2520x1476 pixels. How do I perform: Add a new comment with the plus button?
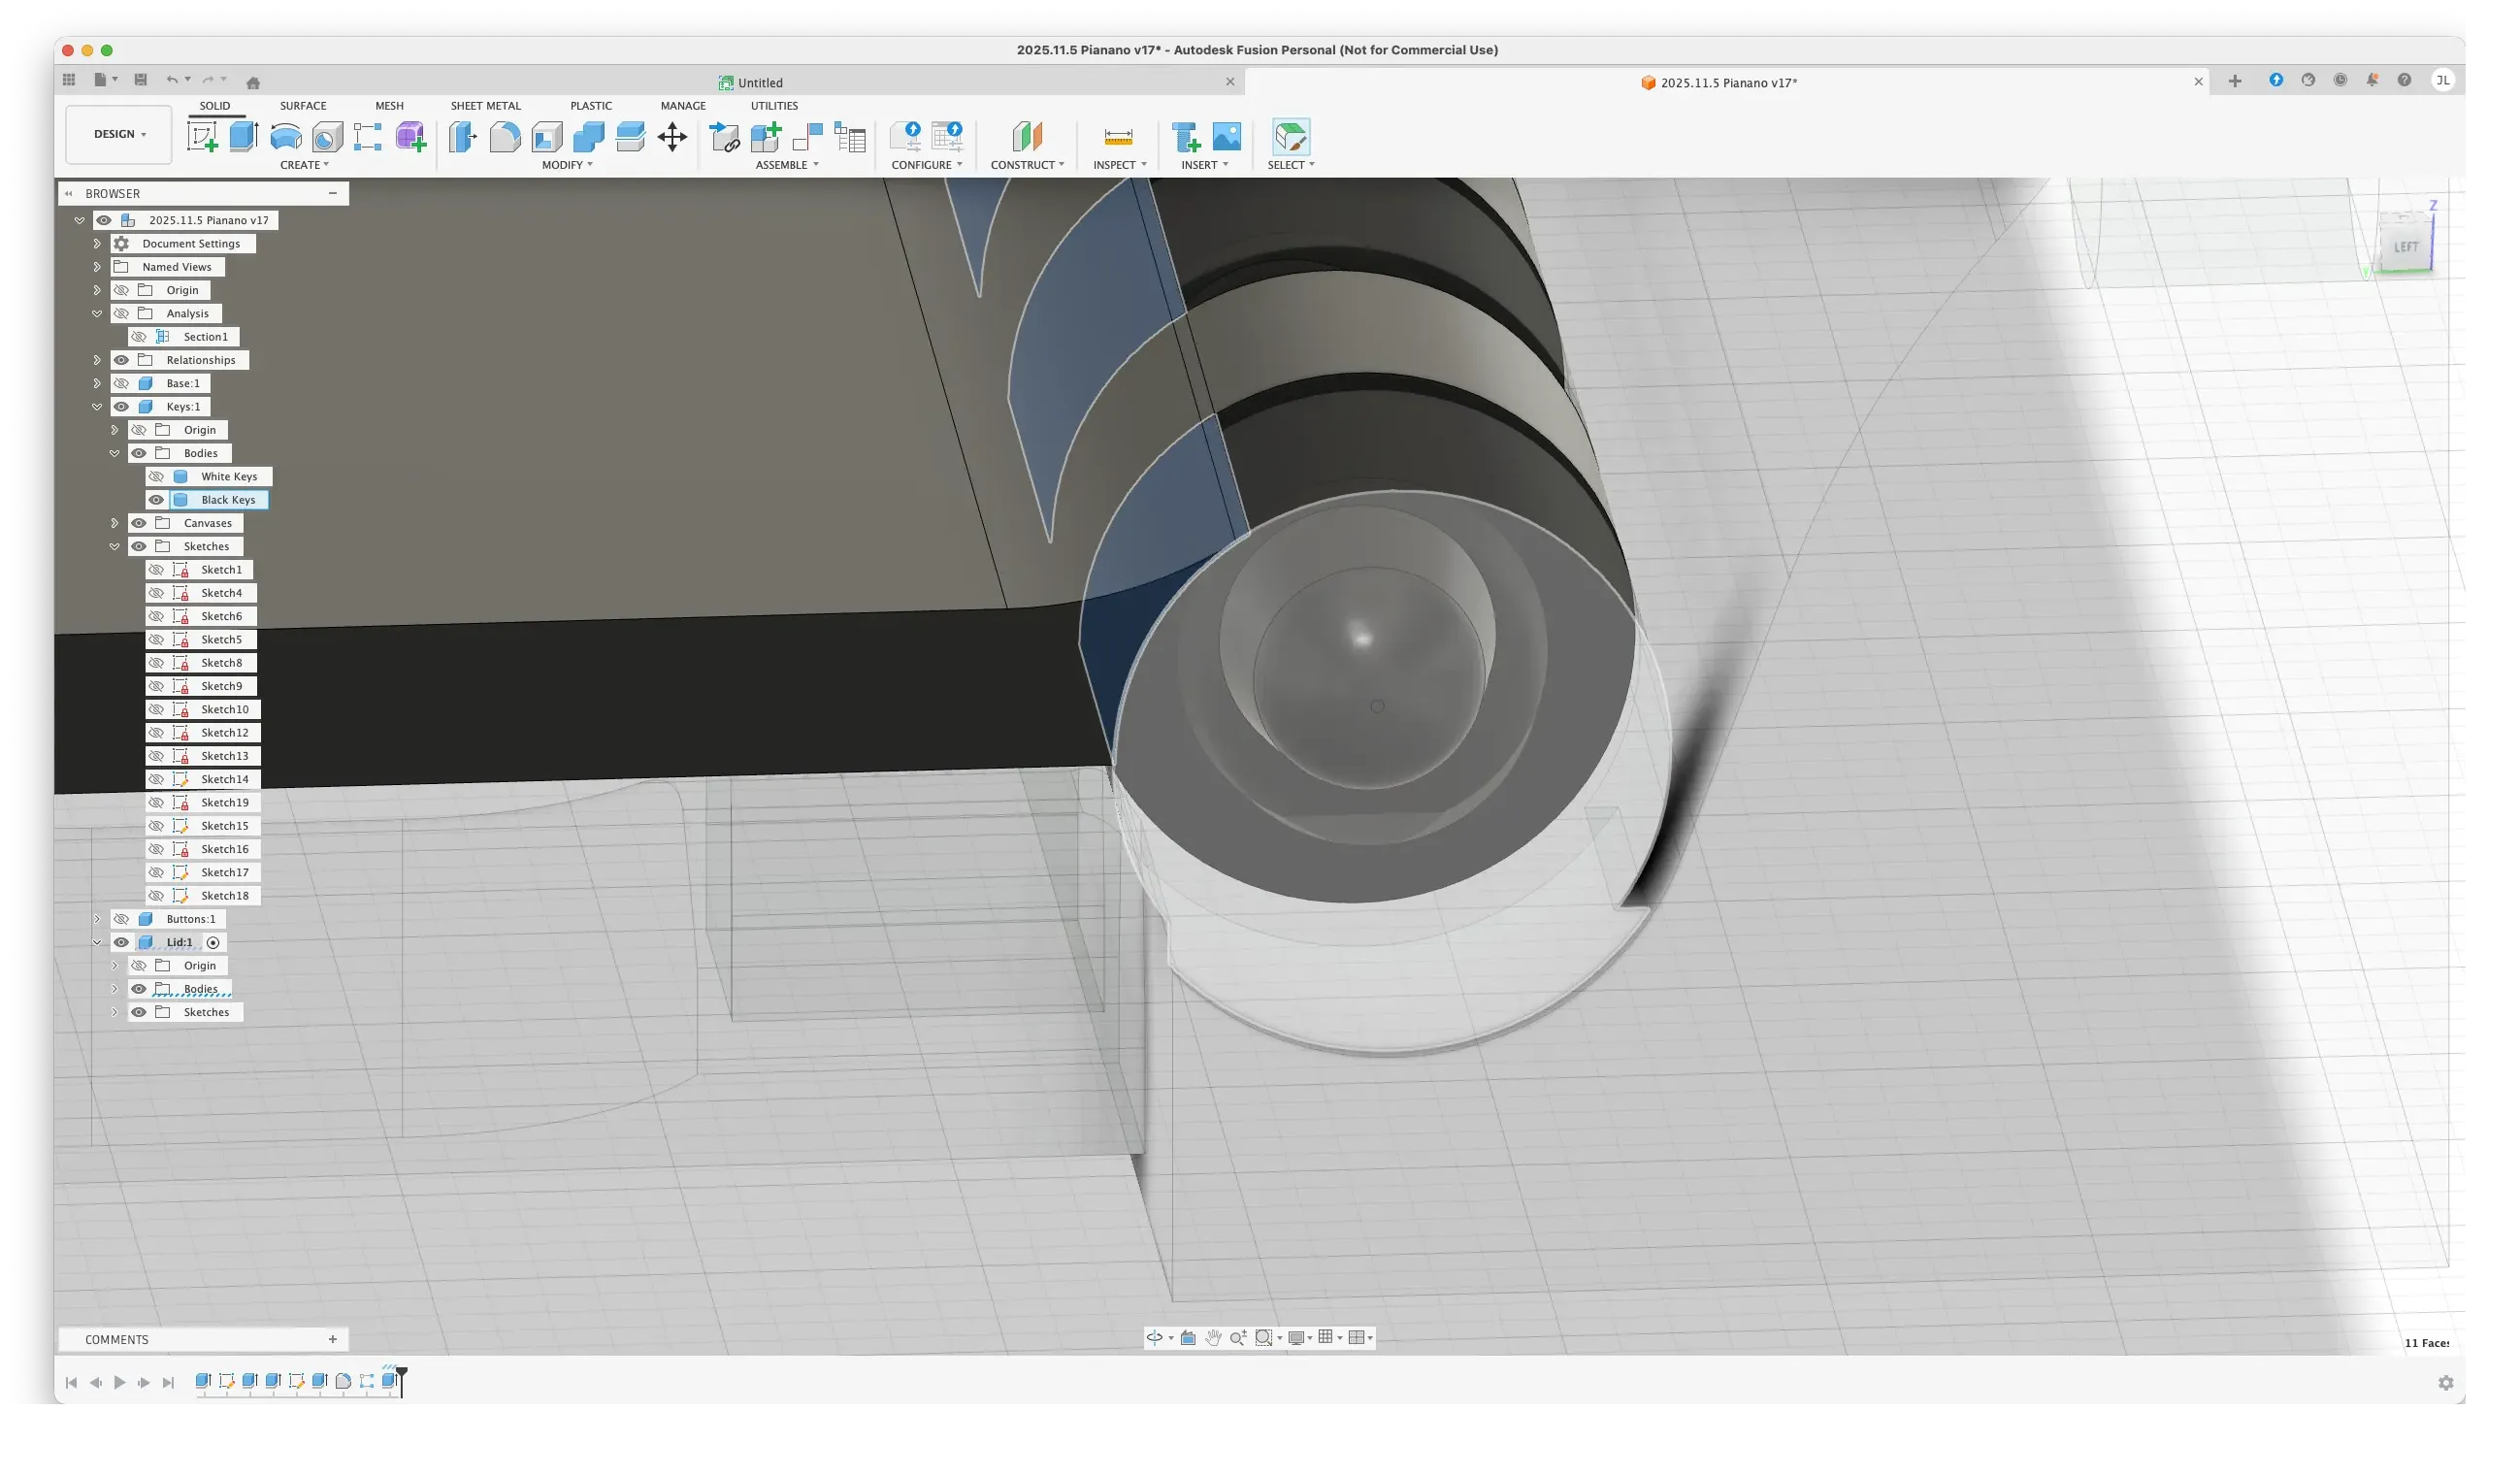click(x=333, y=1339)
